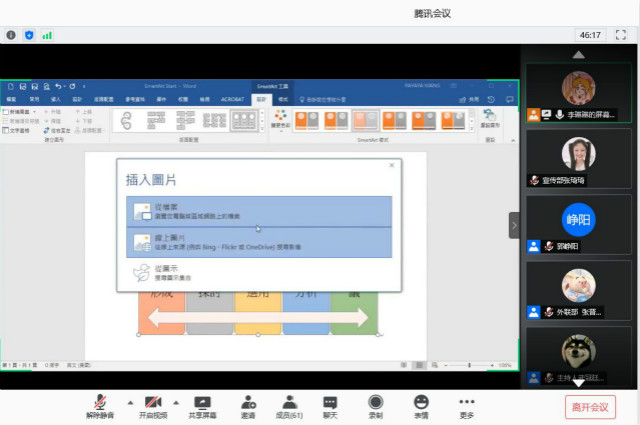Open the chat panel

[x=330, y=402]
